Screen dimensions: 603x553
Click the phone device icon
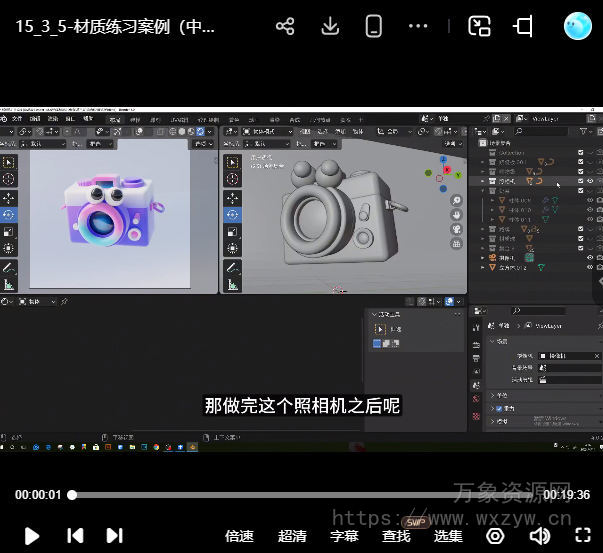coord(374,27)
